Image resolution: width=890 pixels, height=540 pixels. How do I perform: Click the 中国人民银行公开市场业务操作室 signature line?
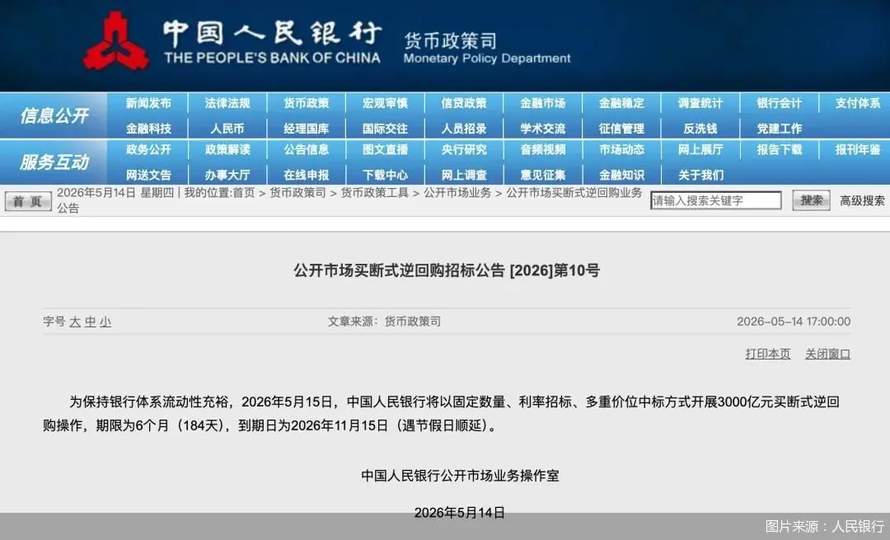pos(460,475)
